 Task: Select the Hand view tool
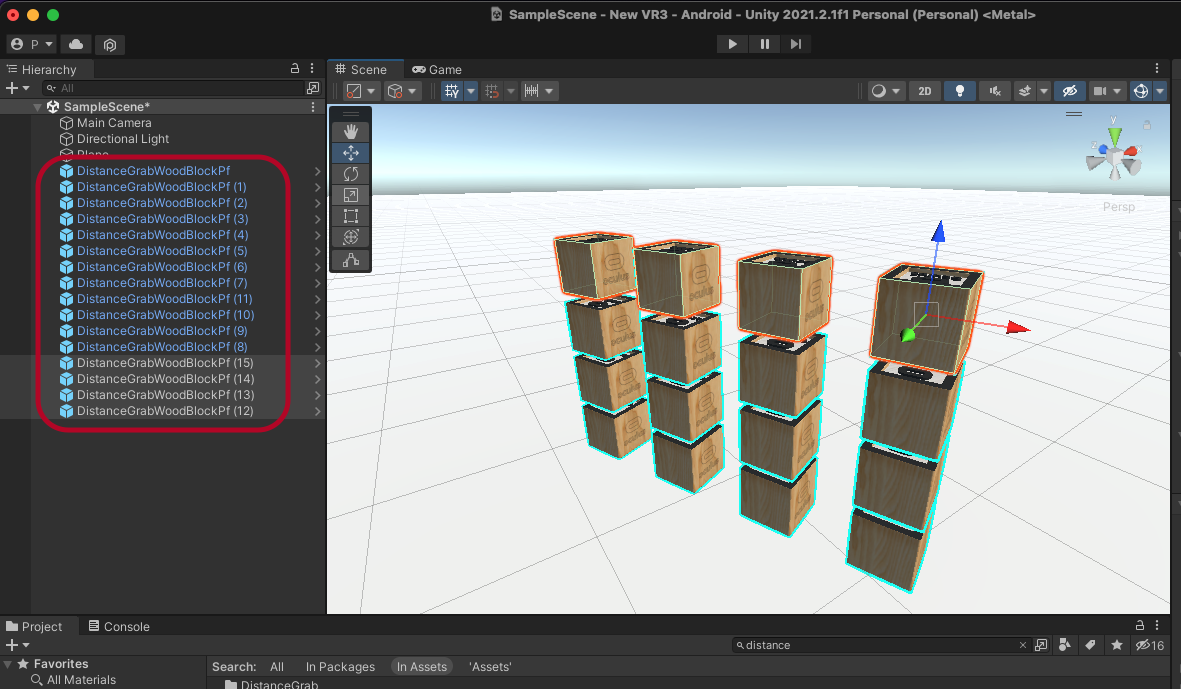tap(350, 132)
